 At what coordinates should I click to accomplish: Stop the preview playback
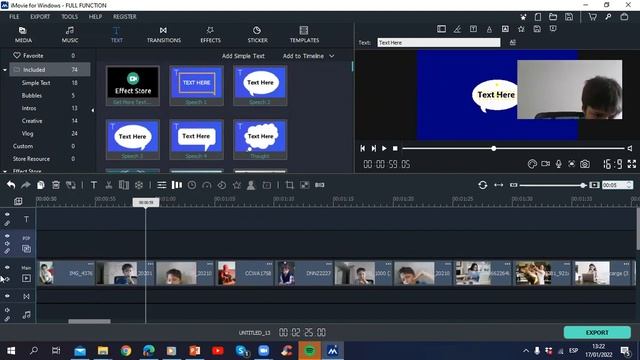(395, 148)
